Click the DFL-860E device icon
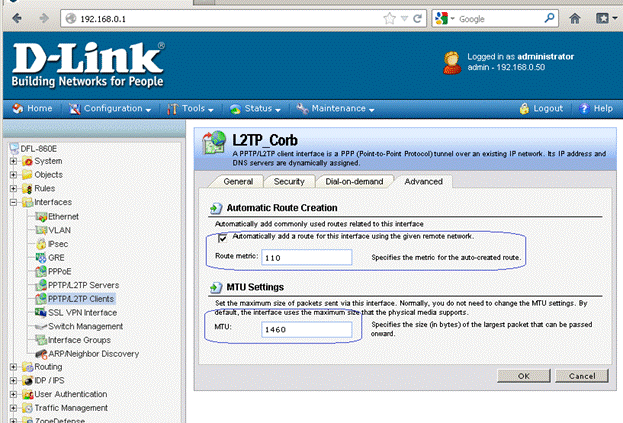Image resolution: width=623 pixels, height=423 pixels. pos(14,149)
